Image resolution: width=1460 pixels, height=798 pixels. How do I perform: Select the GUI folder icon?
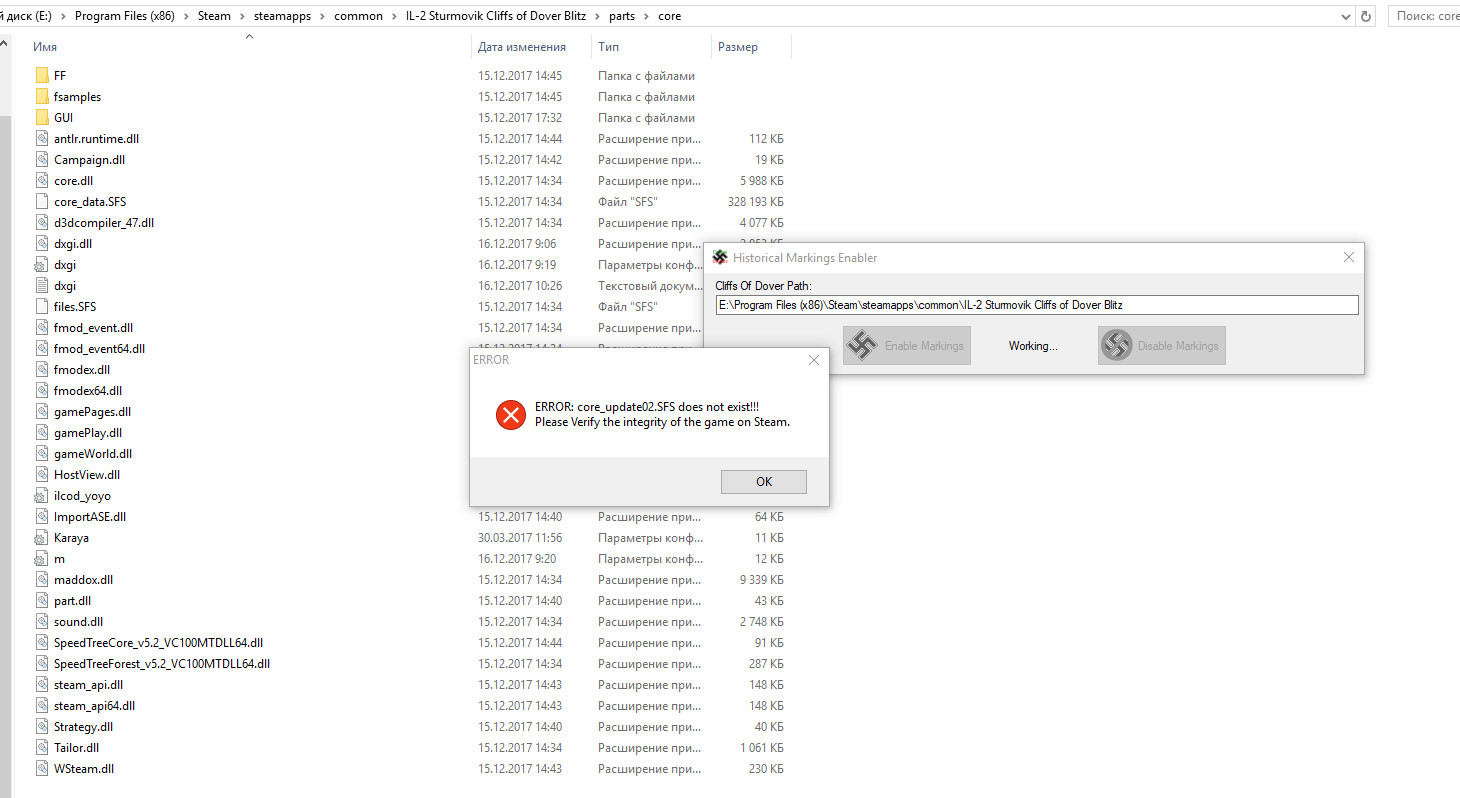coord(41,118)
